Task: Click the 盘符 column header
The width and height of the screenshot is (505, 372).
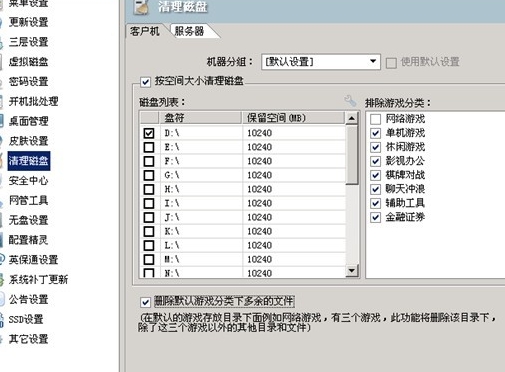Action: point(201,118)
